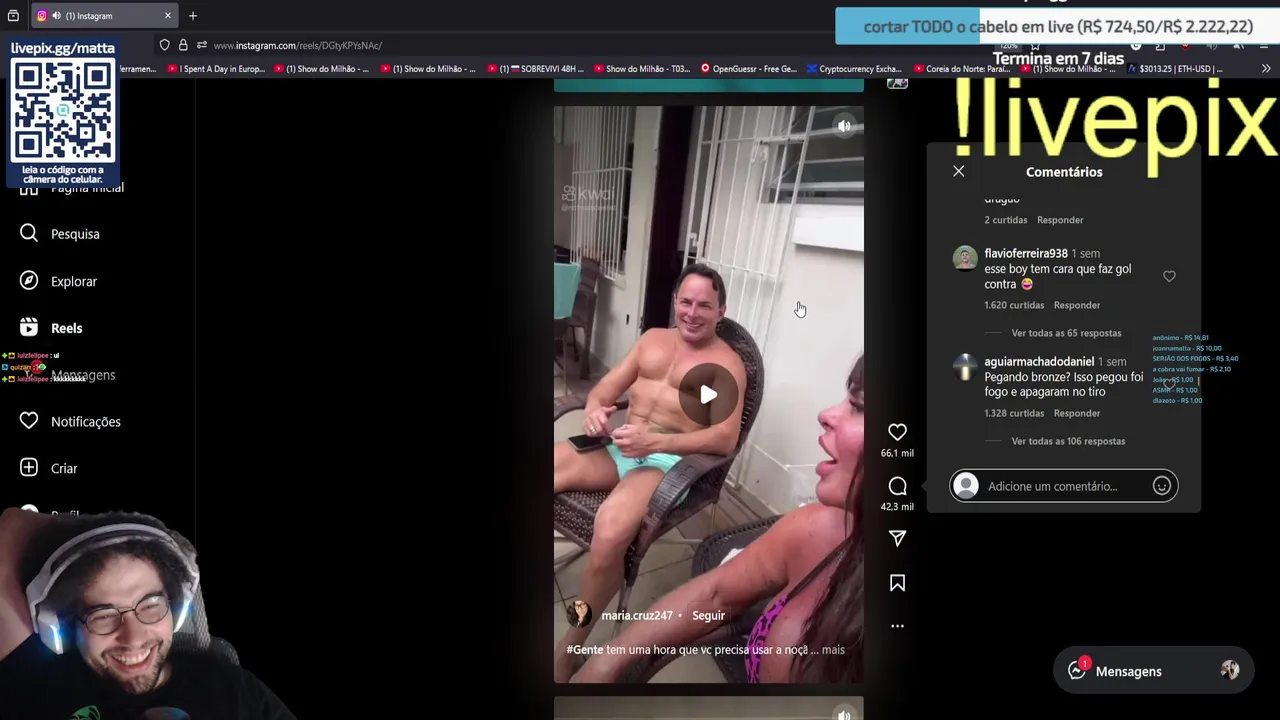1280x720 pixels.
Task: Go to Reels in the sidebar
Action: (x=52, y=328)
